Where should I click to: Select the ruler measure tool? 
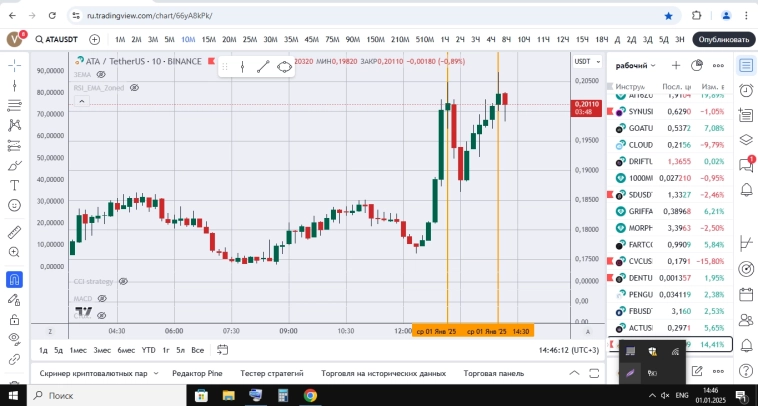click(15, 232)
